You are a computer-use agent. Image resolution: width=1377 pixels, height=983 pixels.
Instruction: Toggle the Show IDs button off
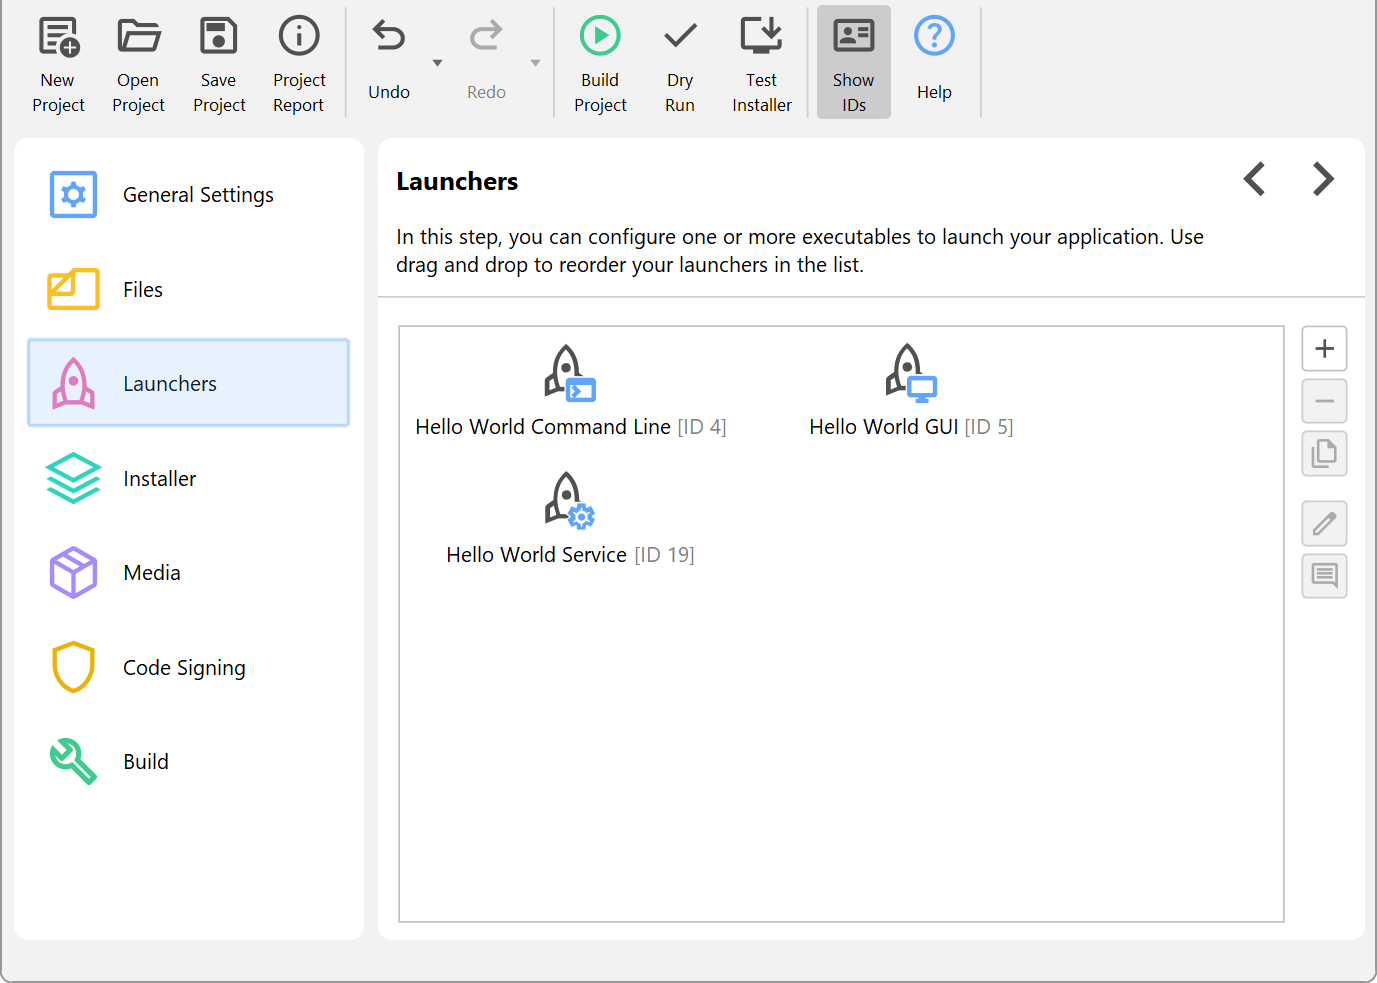pyautogui.click(x=853, y=62)
